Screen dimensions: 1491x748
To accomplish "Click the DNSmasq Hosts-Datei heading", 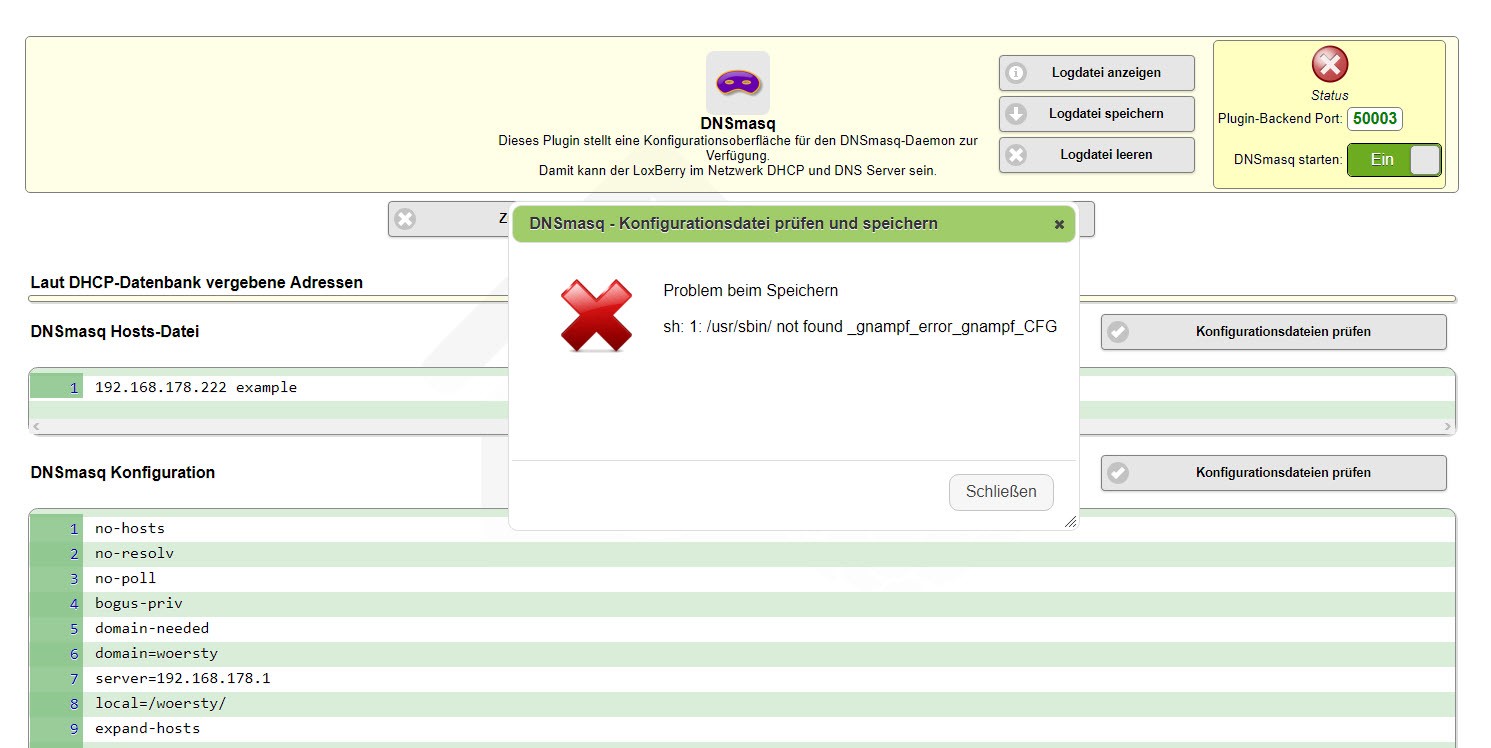I will point(115,331).
